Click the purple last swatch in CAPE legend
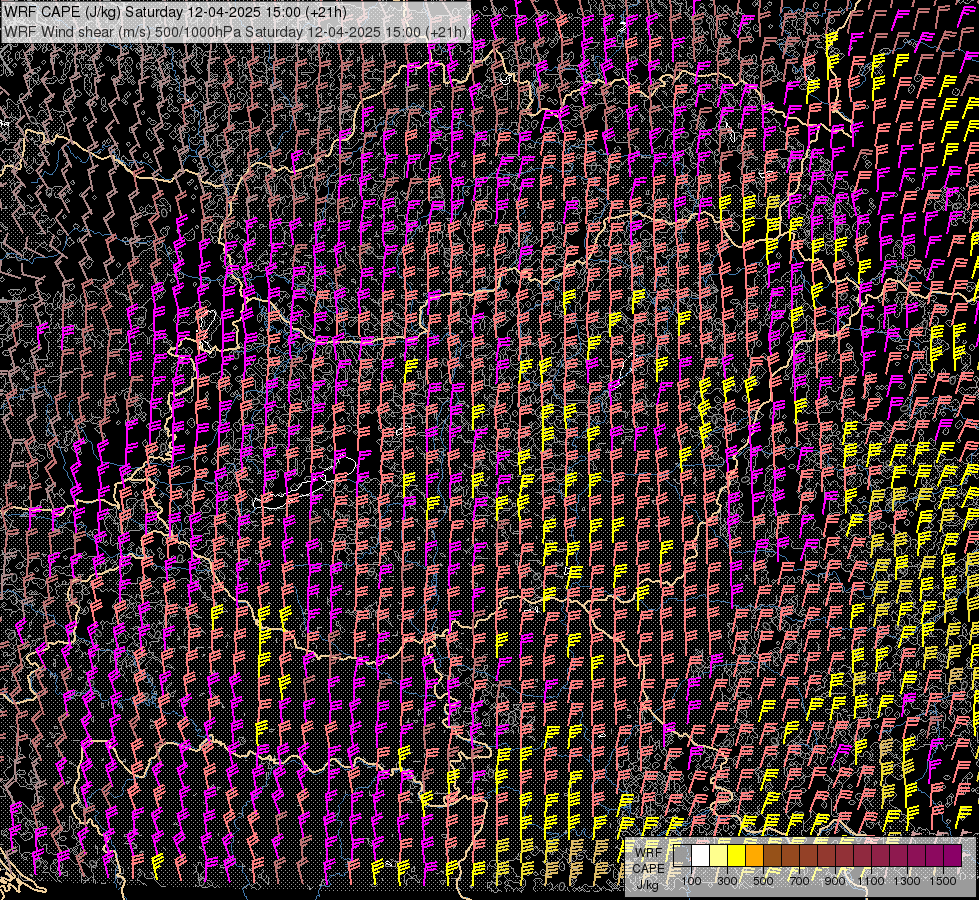Image resolution: width=979 pixels, height=900 pixels. (952, 856)
